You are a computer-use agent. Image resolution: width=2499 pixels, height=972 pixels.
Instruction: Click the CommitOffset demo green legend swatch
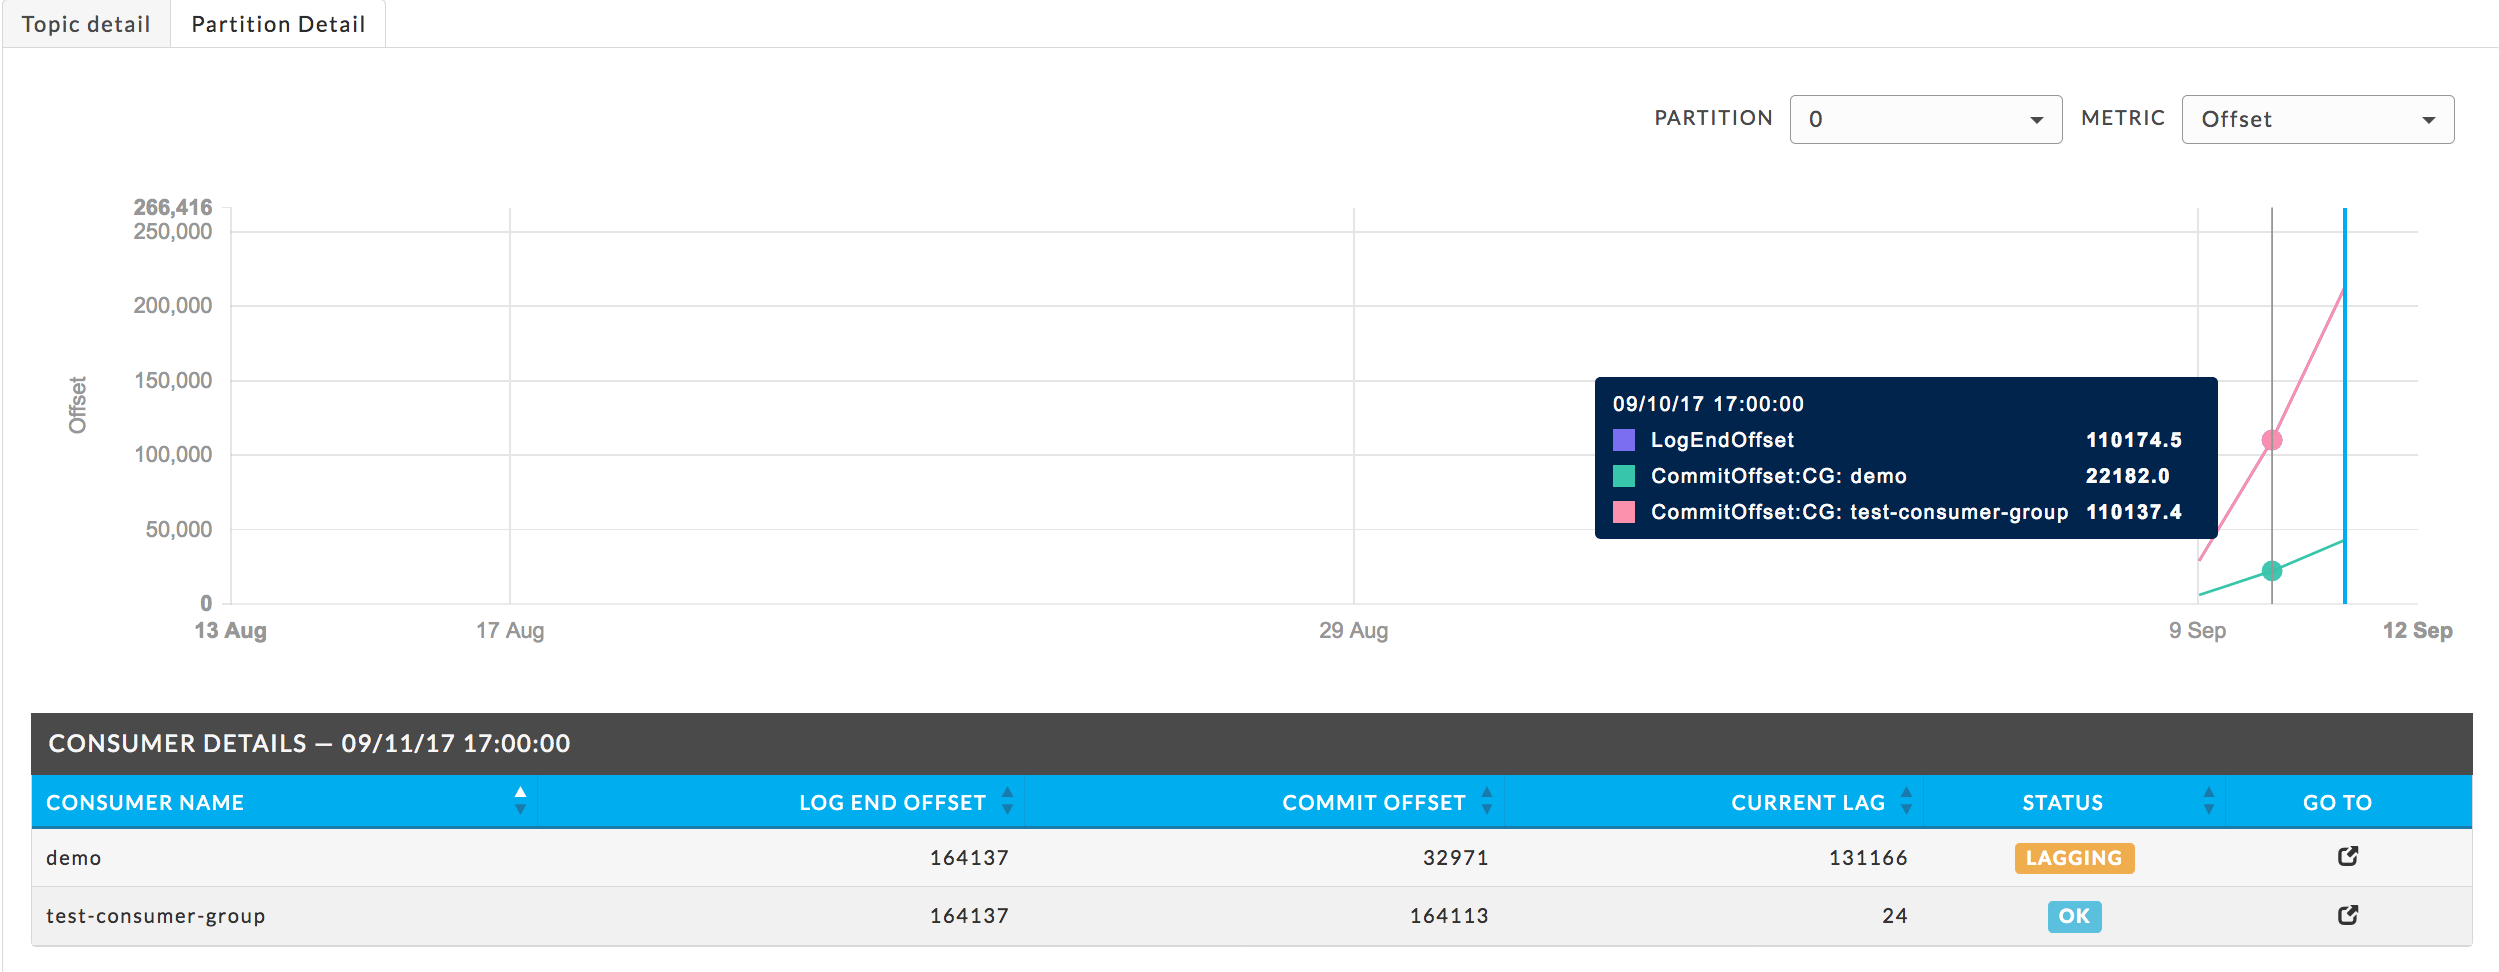coord(1624,476)
